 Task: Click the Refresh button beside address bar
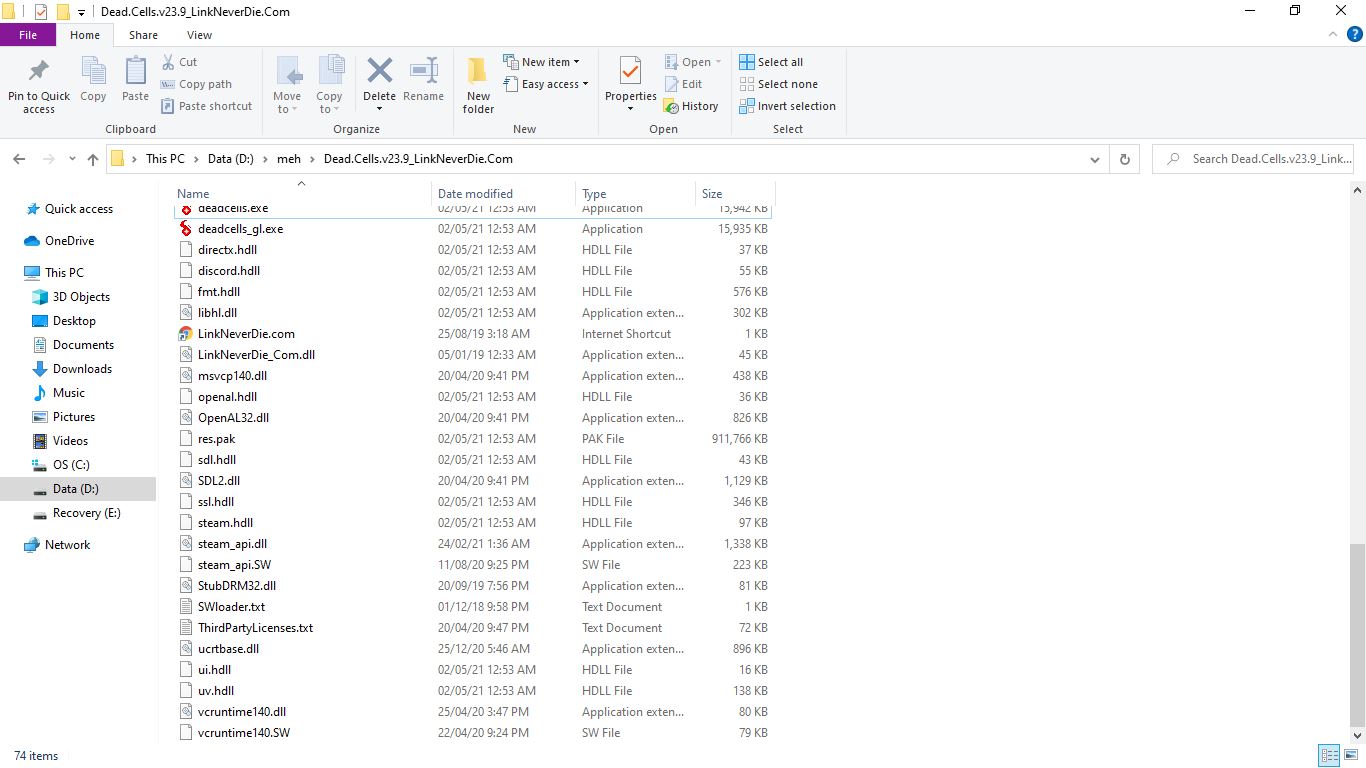pos(1125,159)
